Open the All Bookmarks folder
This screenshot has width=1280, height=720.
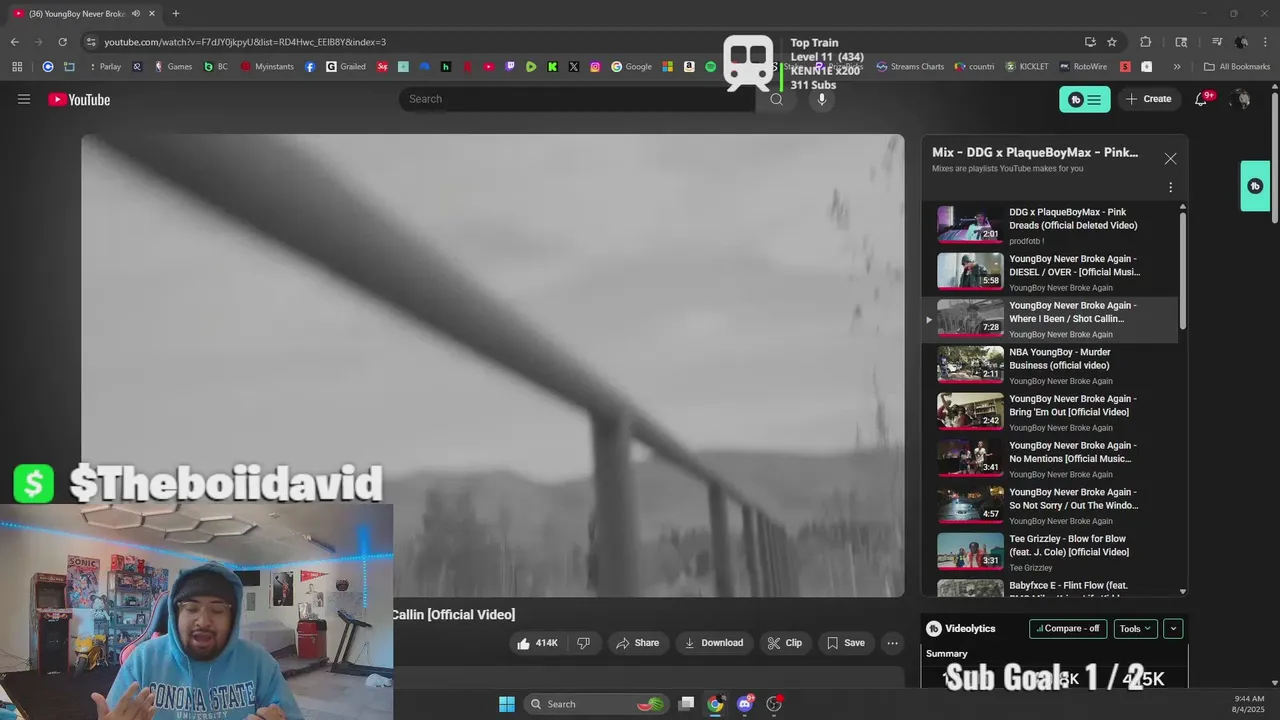click(x=1237, y=67)
